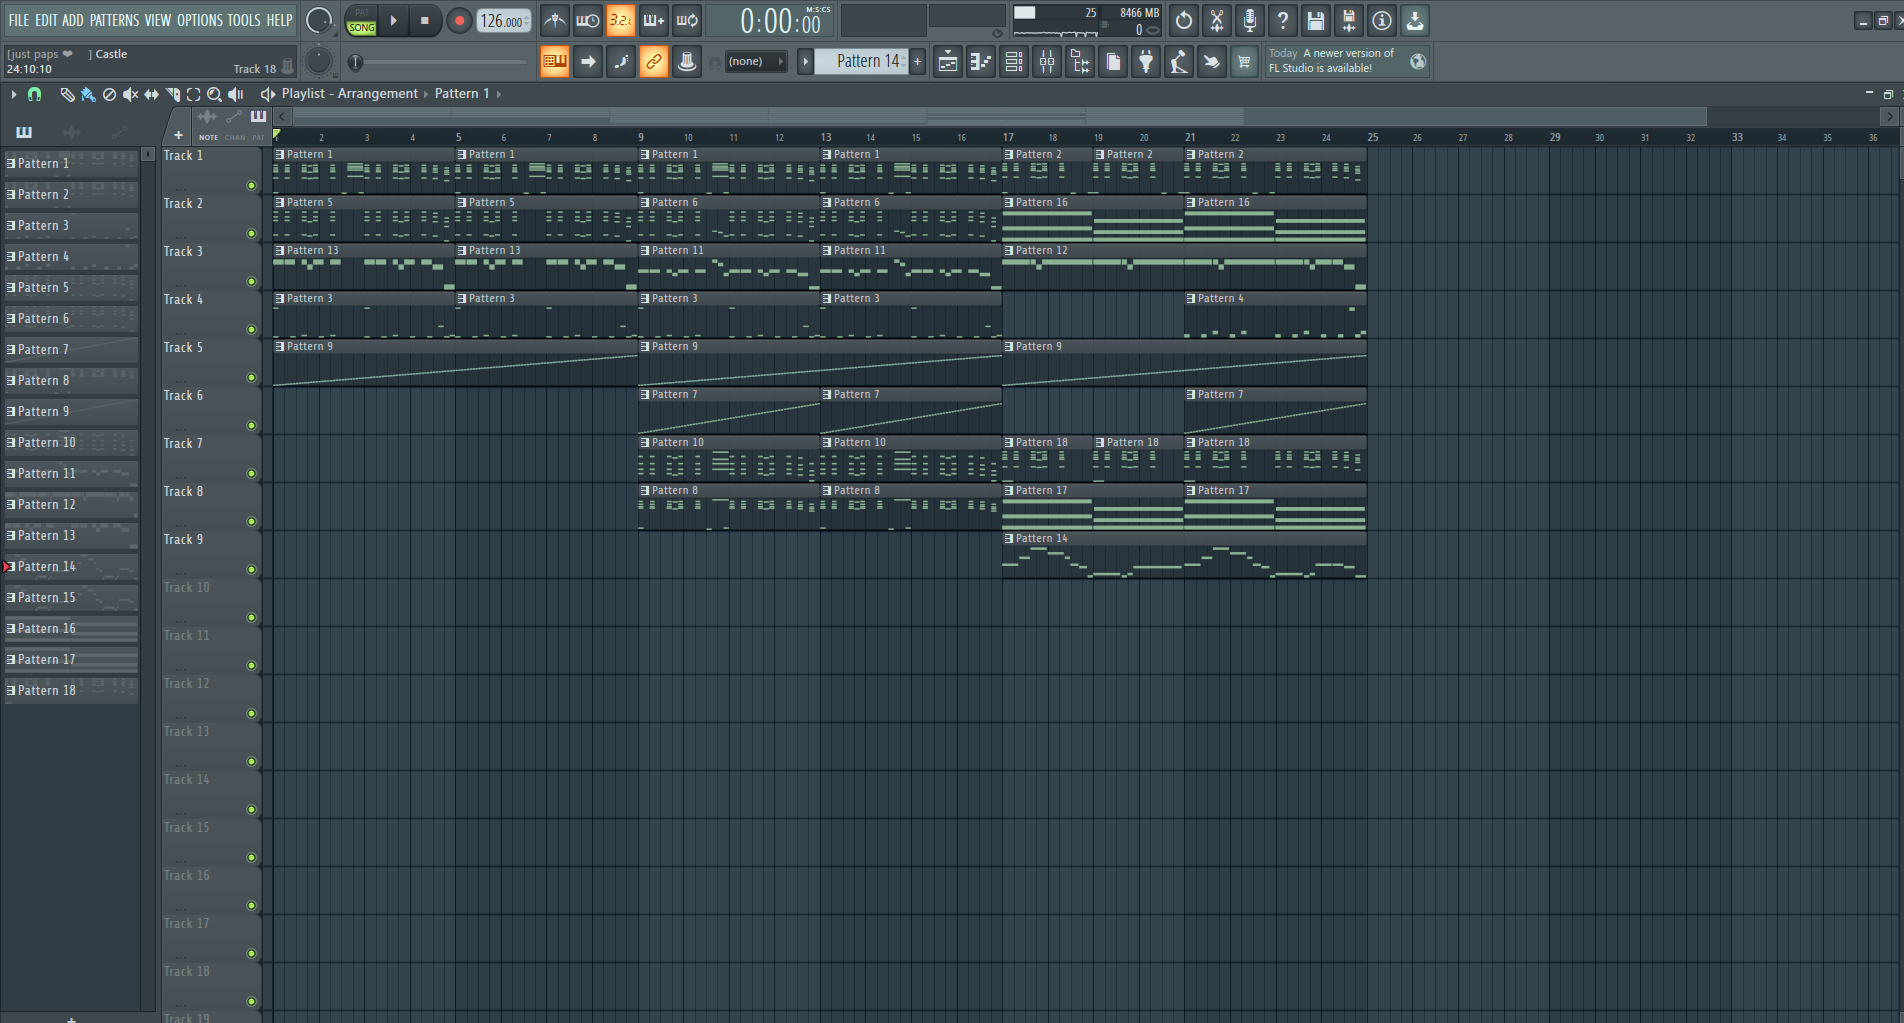The image size is (1904, 1023).
Task: Click the microphone recording icon
Action: point(1250,20)
